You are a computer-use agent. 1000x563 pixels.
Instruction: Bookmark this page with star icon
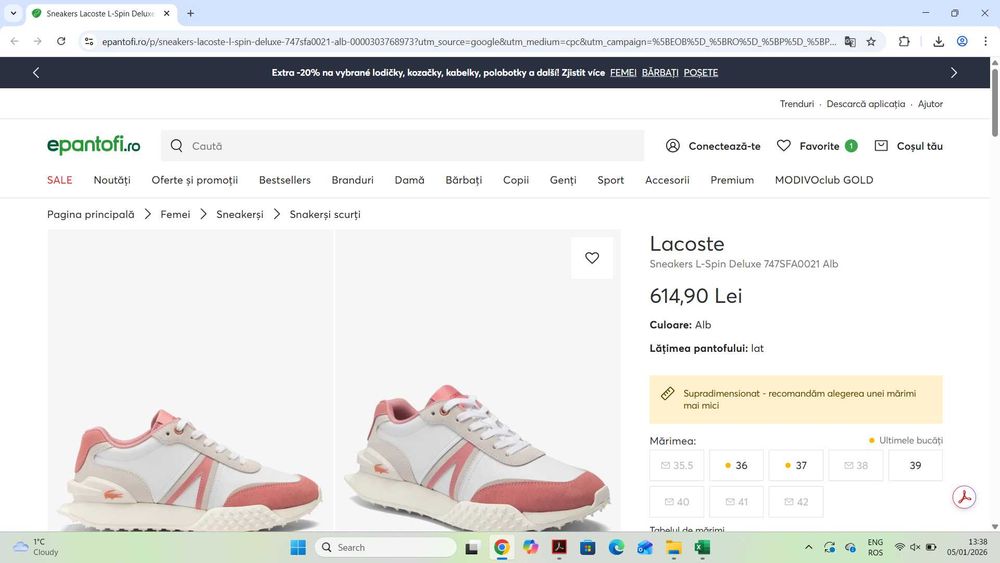pos(871,41)
